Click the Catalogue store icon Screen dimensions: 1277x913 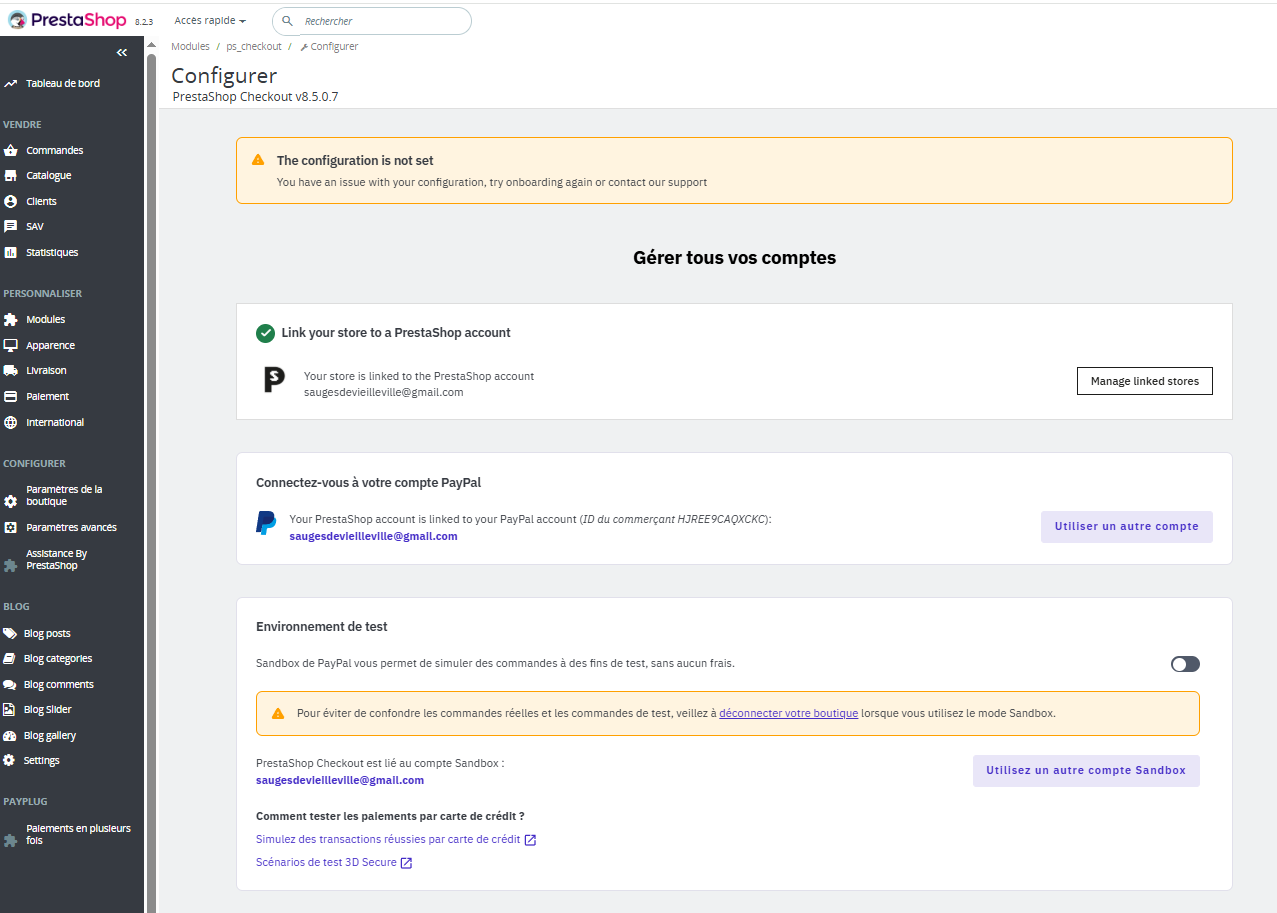(11, 176)
